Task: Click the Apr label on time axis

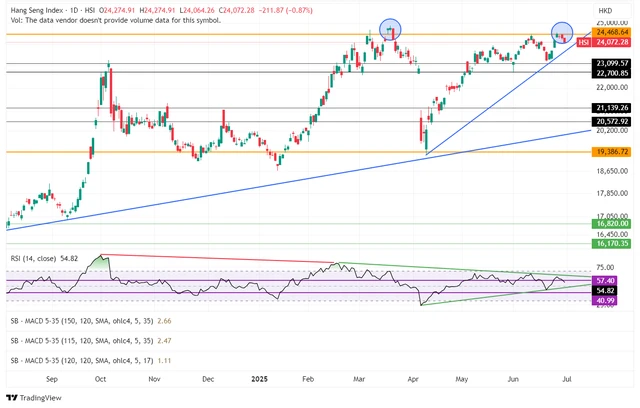Action: pyautogui.click(x=413, y=379)
